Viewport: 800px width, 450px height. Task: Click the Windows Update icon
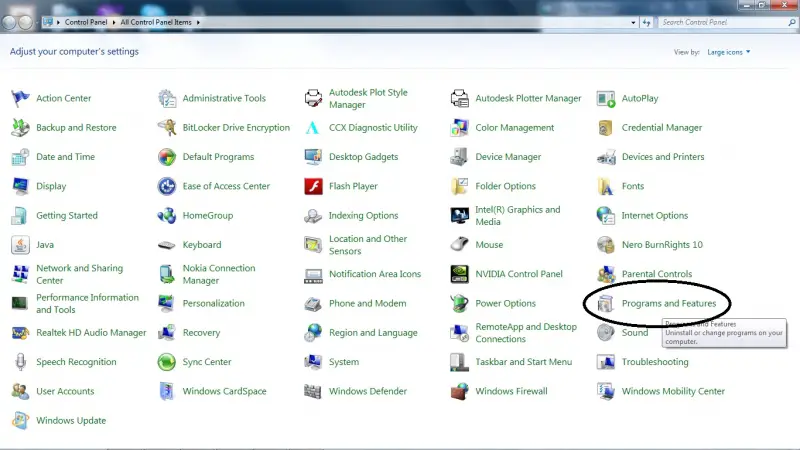click(x=20, y=420)
